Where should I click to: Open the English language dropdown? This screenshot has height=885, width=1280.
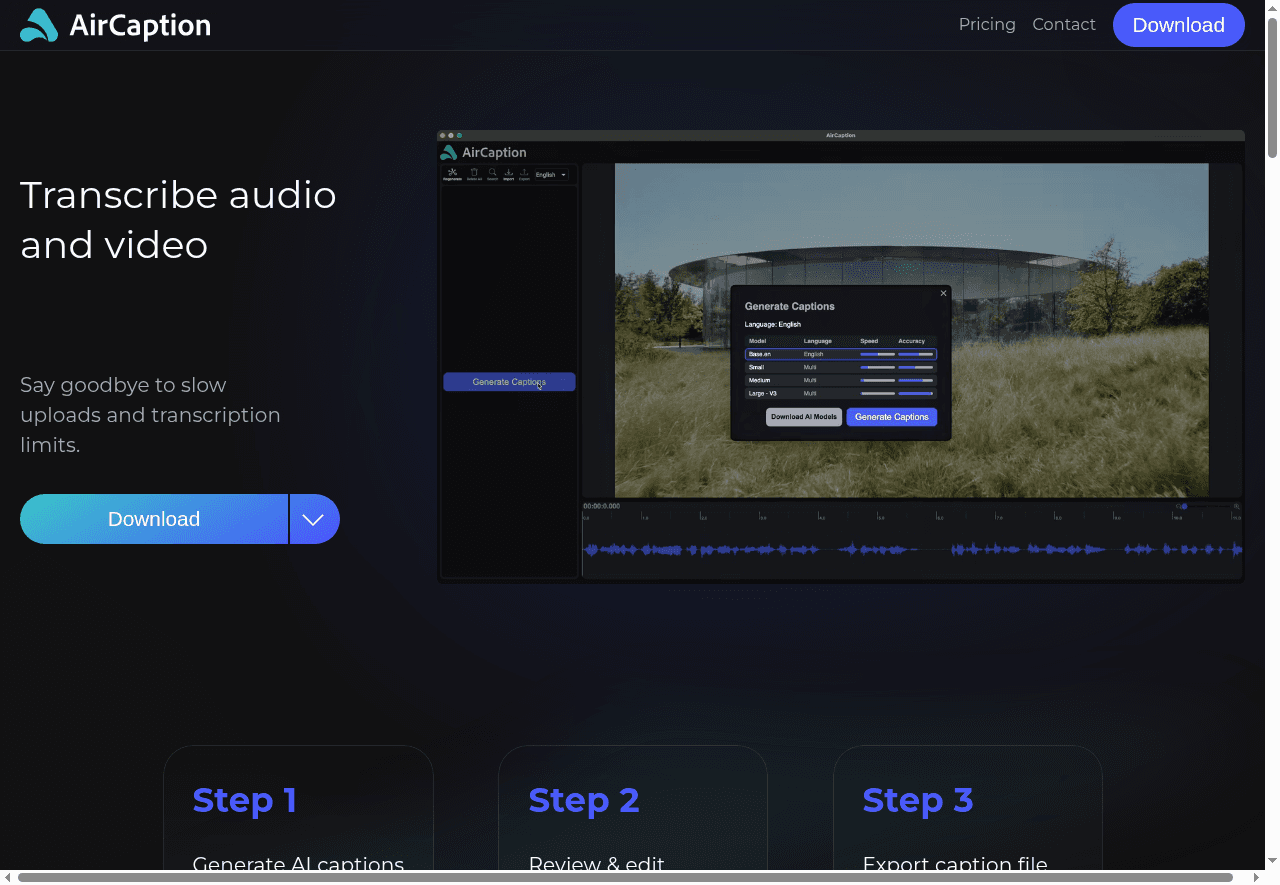550,175
